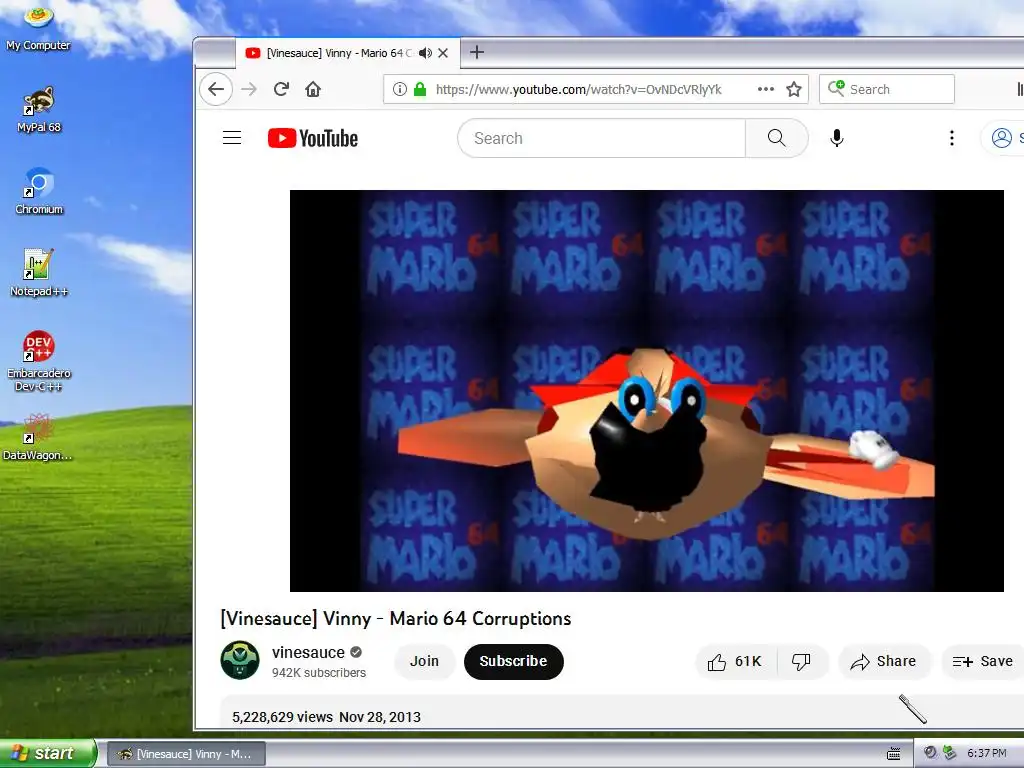Viewport: 1024px width, 768px height.
Task: Click the 6:37 PM clock
Action: (x=987, y=754)
